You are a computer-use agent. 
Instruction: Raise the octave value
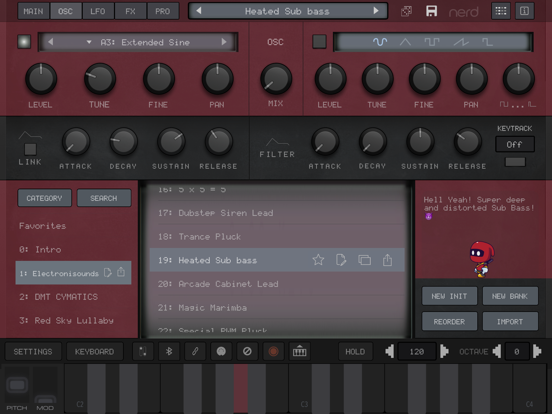(537, 351)
